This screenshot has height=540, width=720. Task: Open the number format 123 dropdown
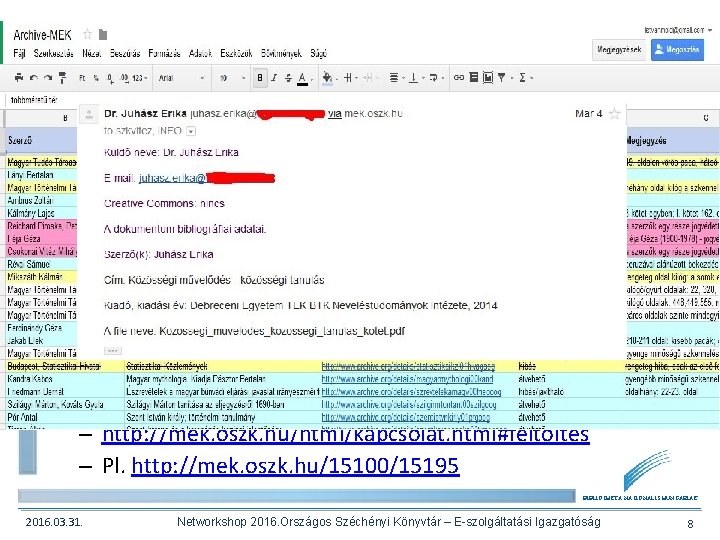[140, 78]
